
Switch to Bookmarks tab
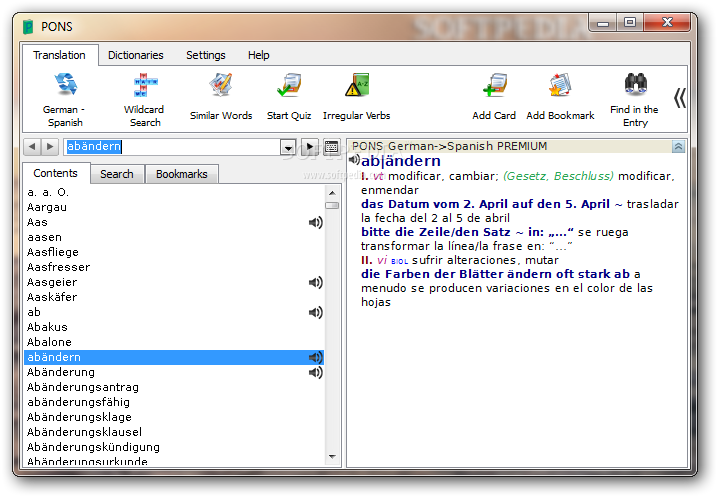coord(182,174)
